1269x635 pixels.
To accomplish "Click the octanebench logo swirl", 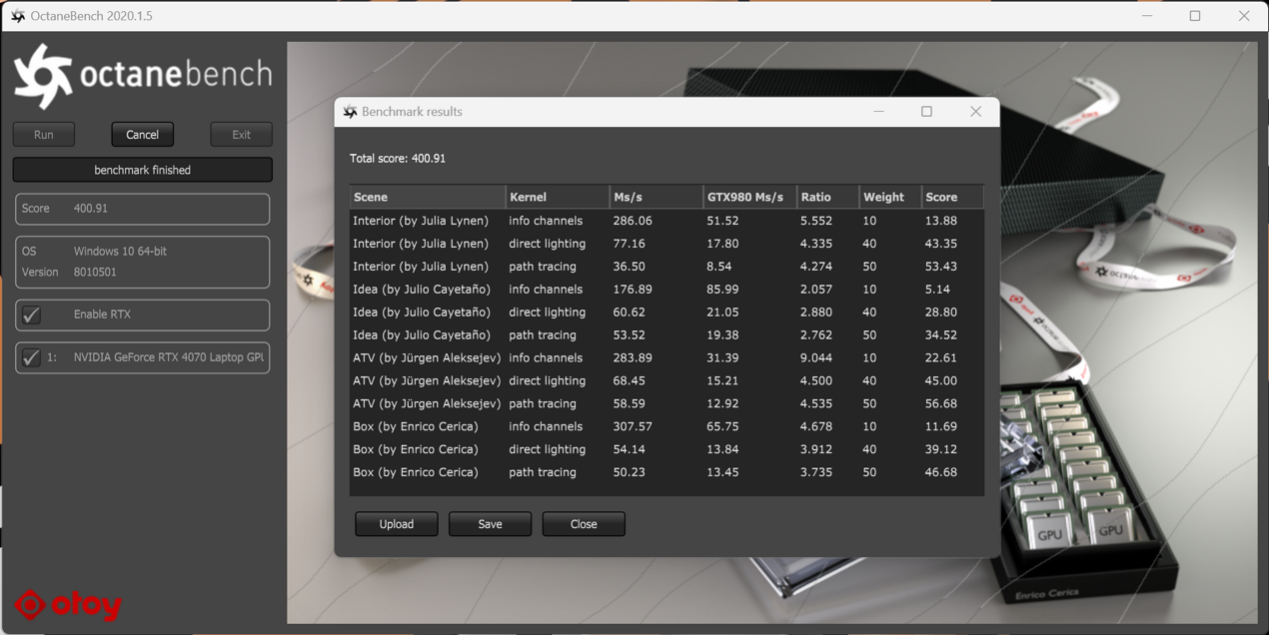I will tap(43, 76).
